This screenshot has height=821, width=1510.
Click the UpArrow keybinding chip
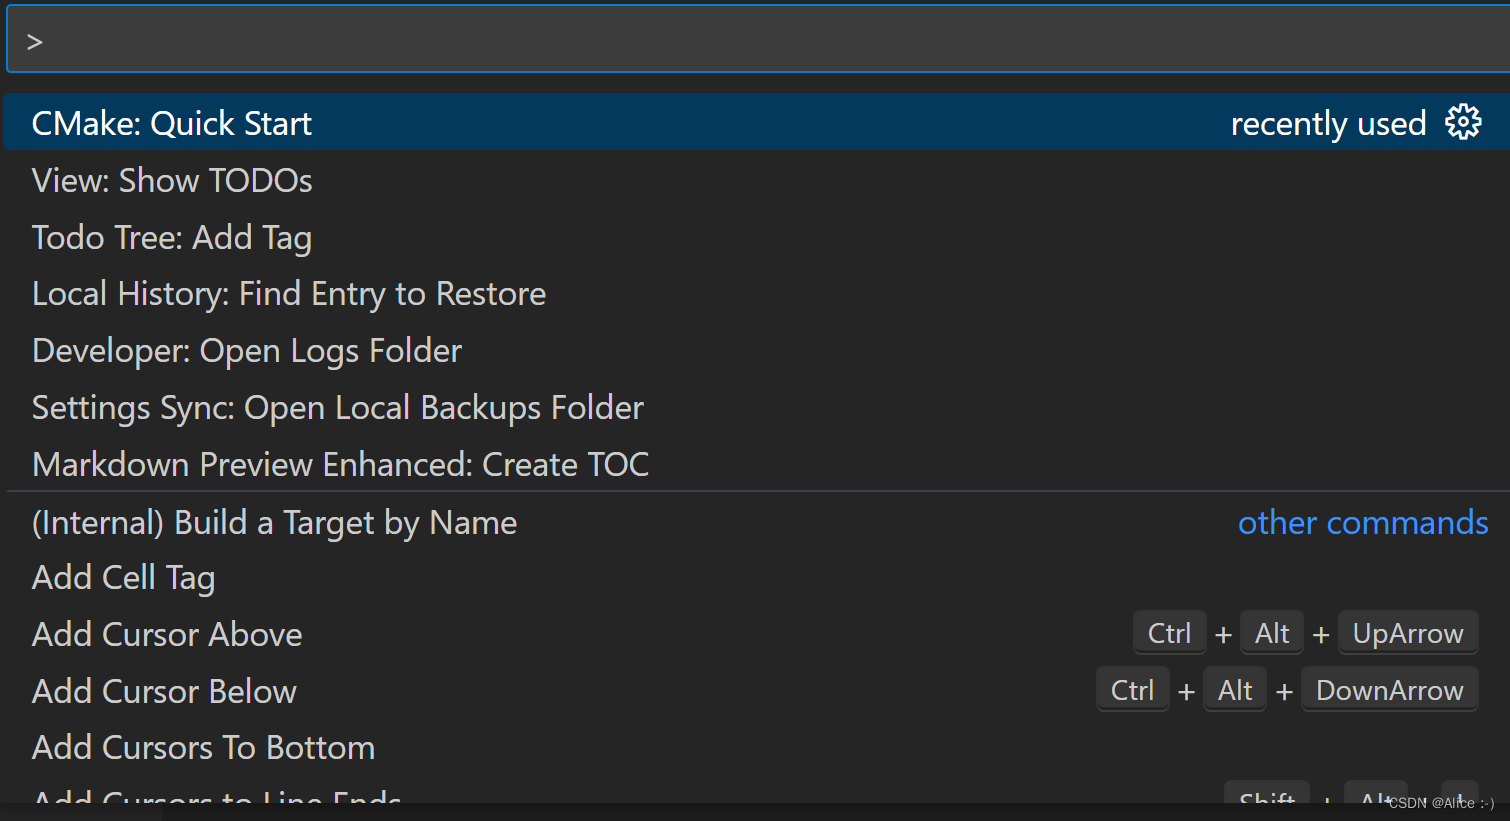pyautogui.click(x=1408, y=632)
